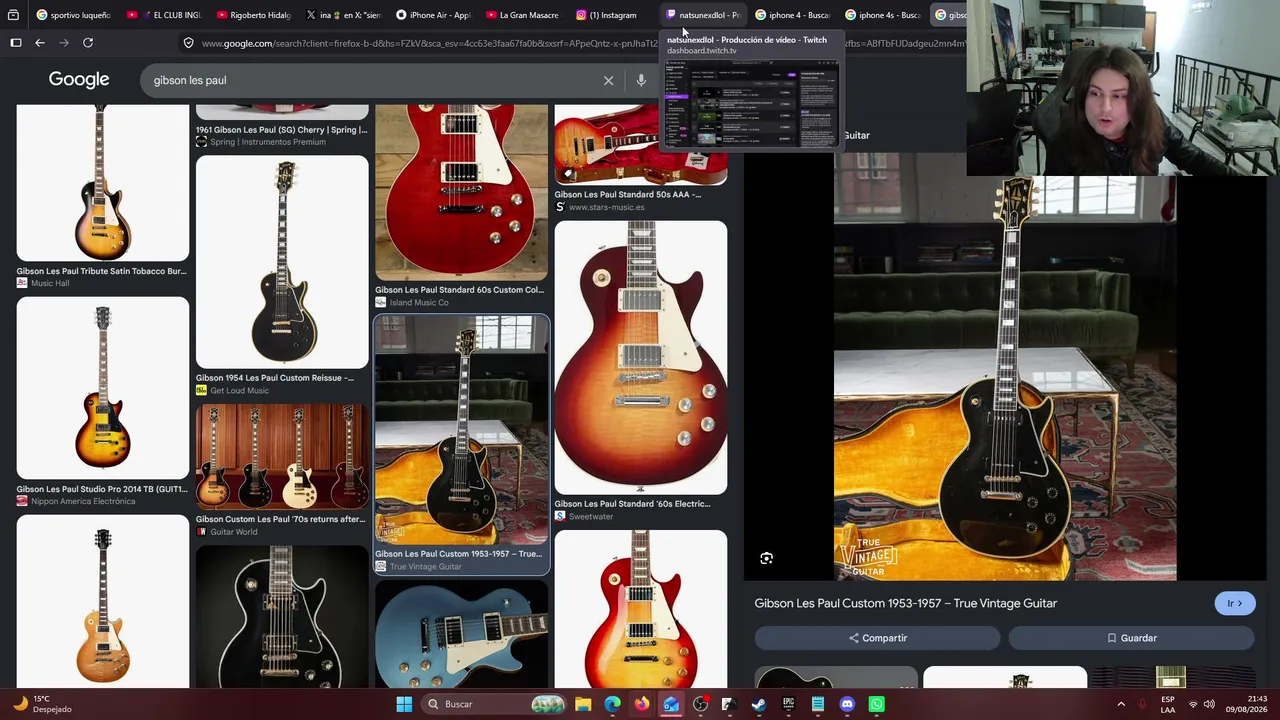
Task: Switch to the natsunexdlol Twitch tab
Action: pyautogui.click(x=702, y=15)
